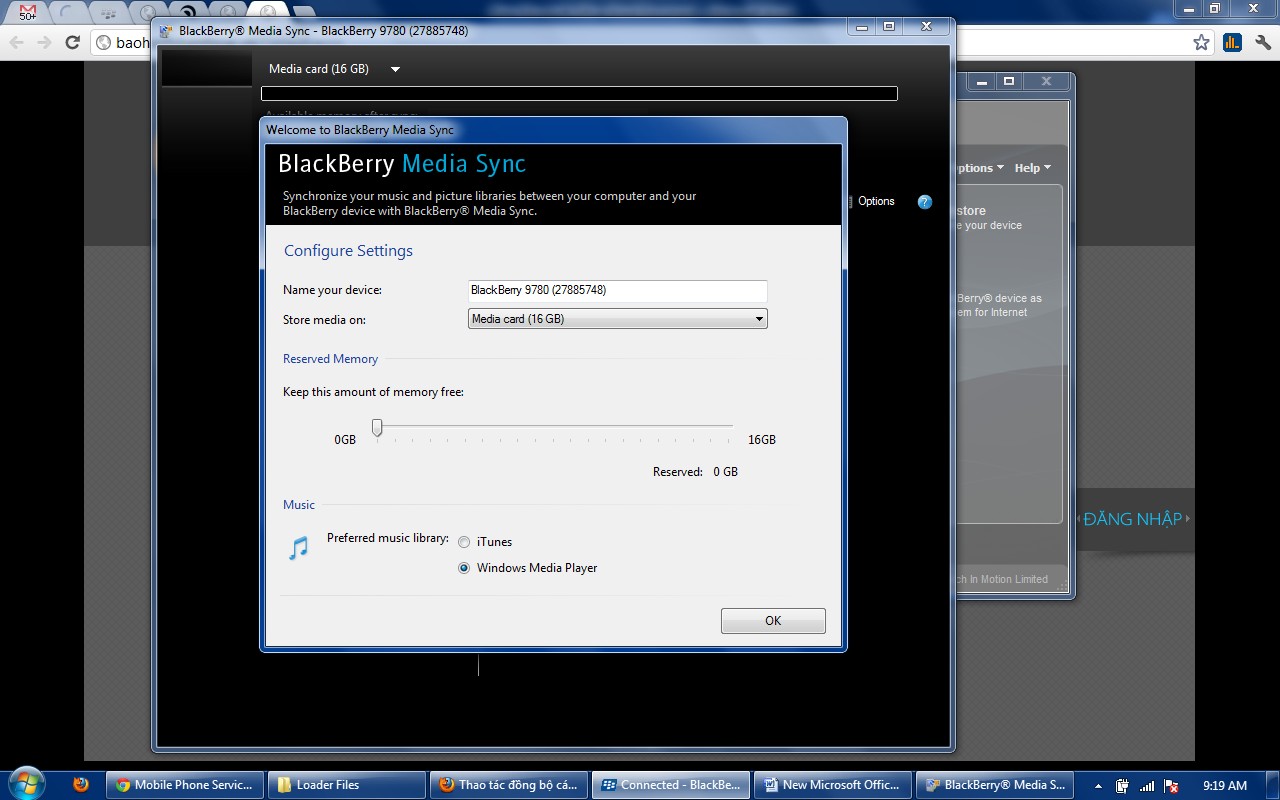Open Chrome wrench settings menu
The height and width of the screenshot is (800, 1280).
1263,42
